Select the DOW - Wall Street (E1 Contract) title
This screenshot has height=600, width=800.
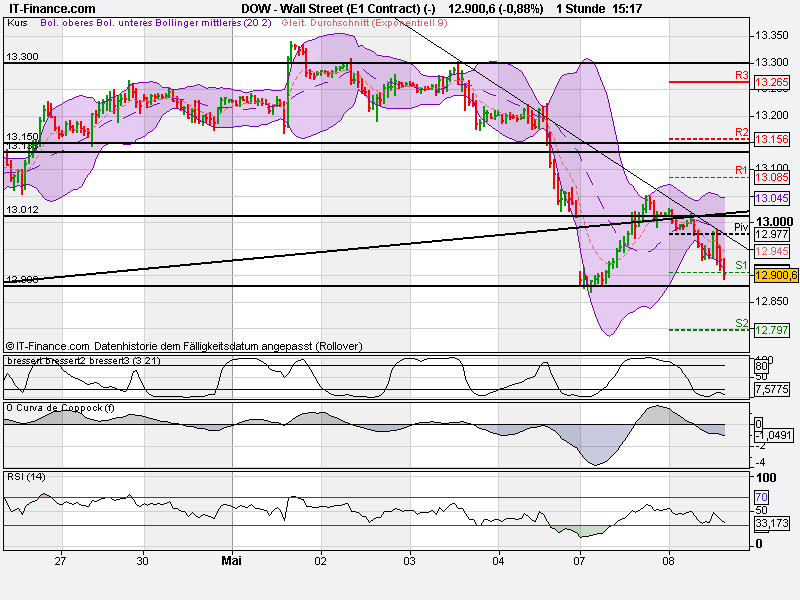tap(338, 9)
